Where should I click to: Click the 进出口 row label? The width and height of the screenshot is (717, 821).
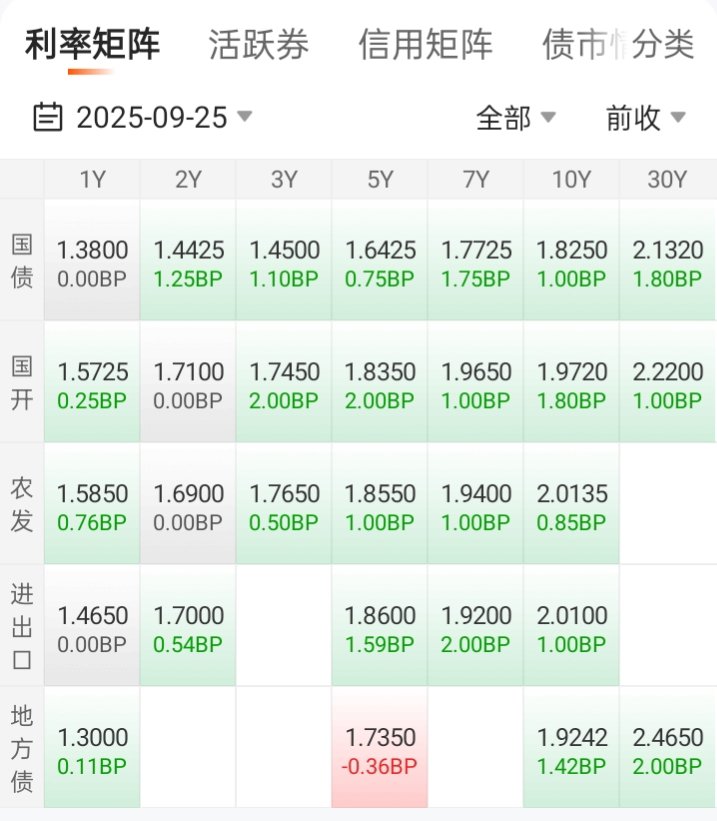[x=21, y=627]
